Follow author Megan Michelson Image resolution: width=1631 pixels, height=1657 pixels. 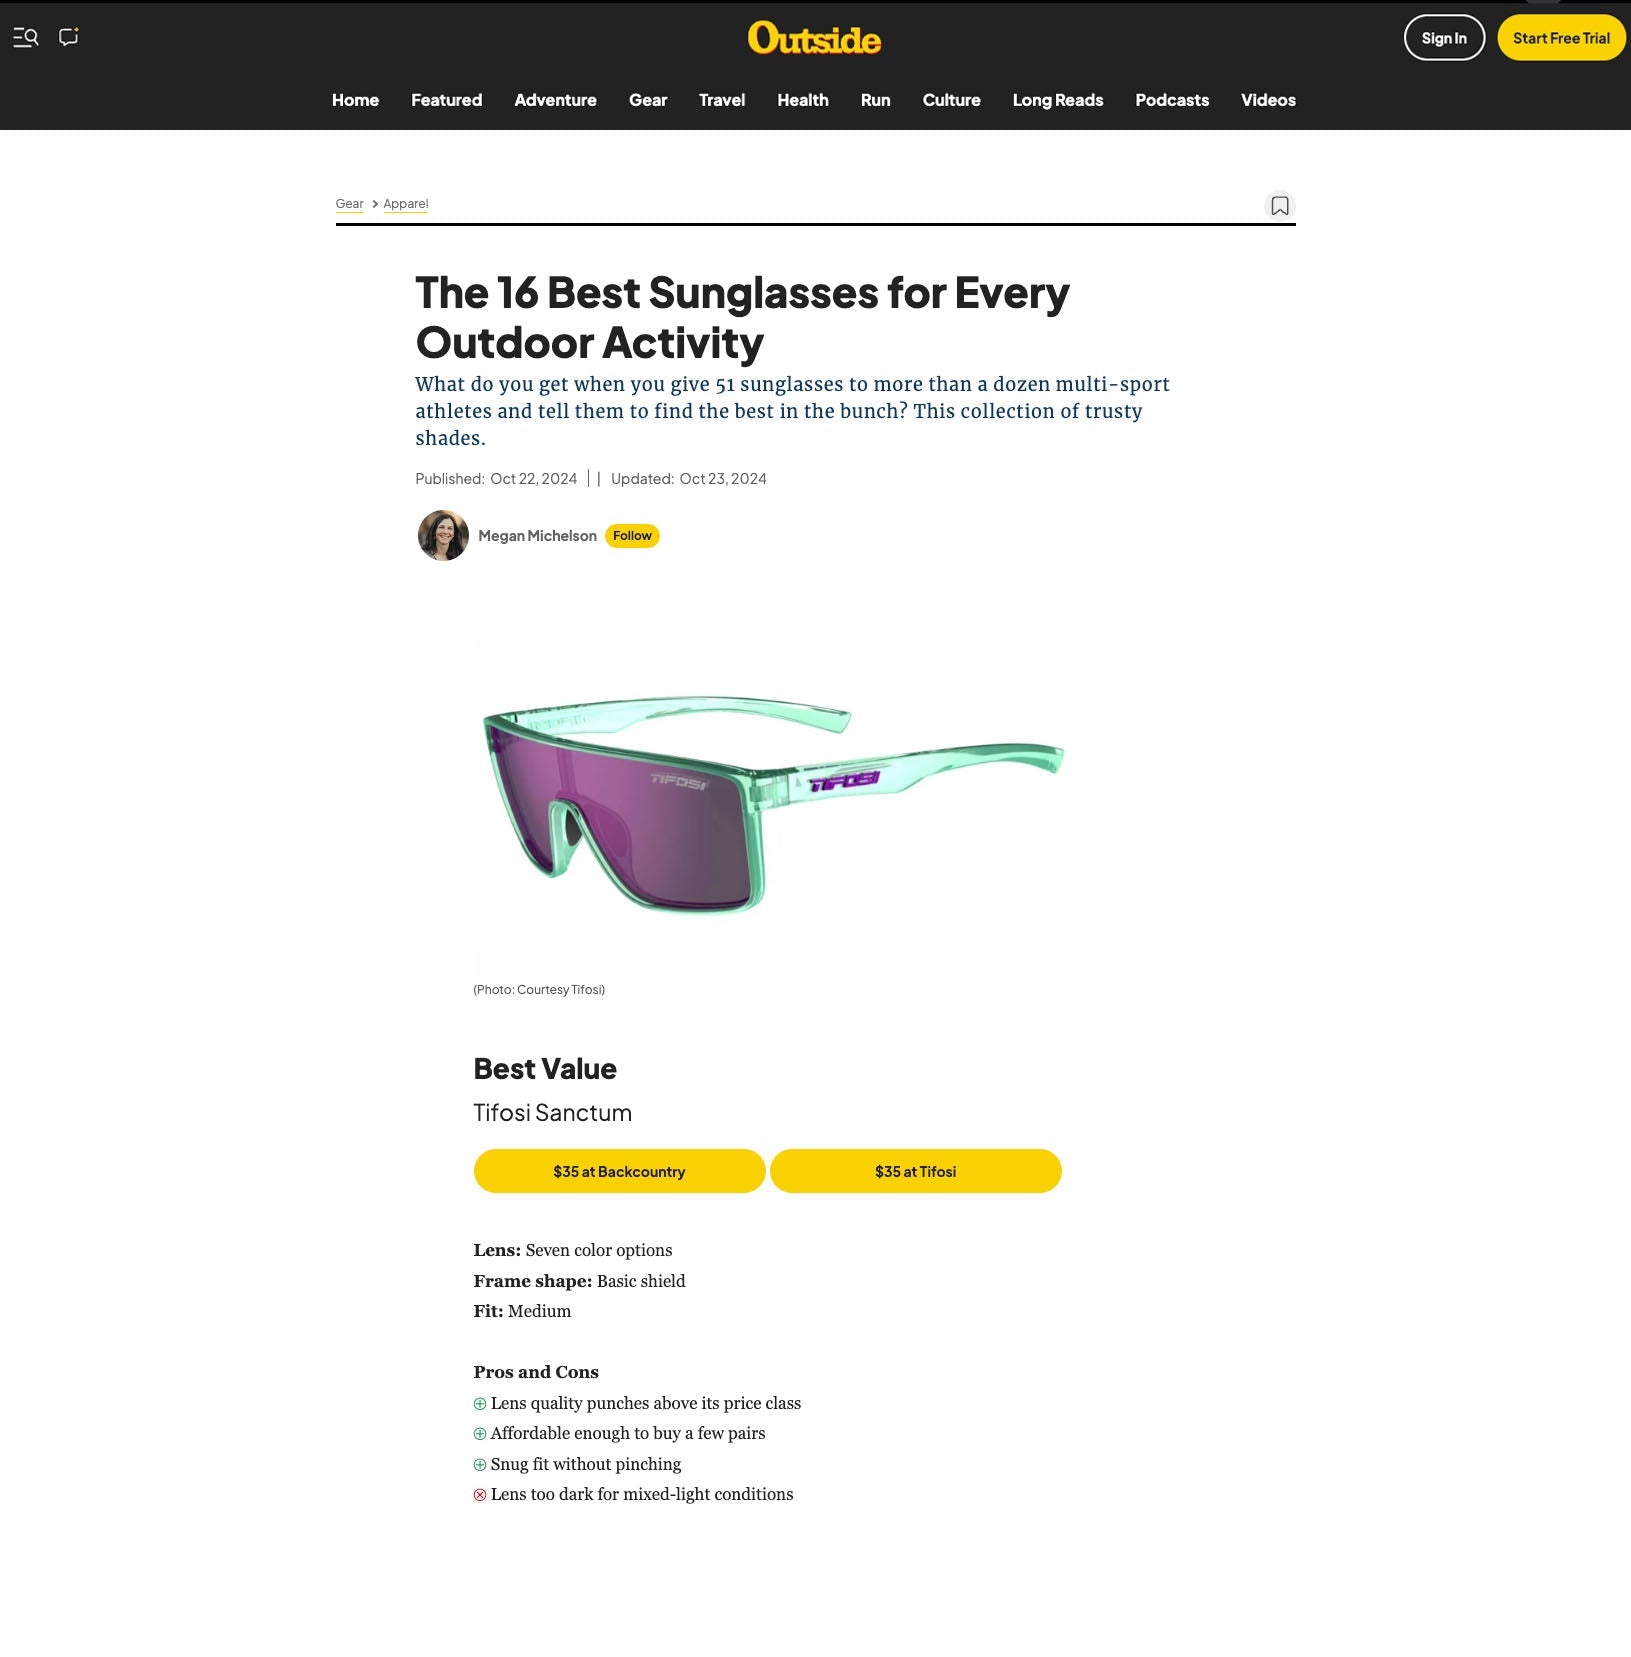pos(632,536)
